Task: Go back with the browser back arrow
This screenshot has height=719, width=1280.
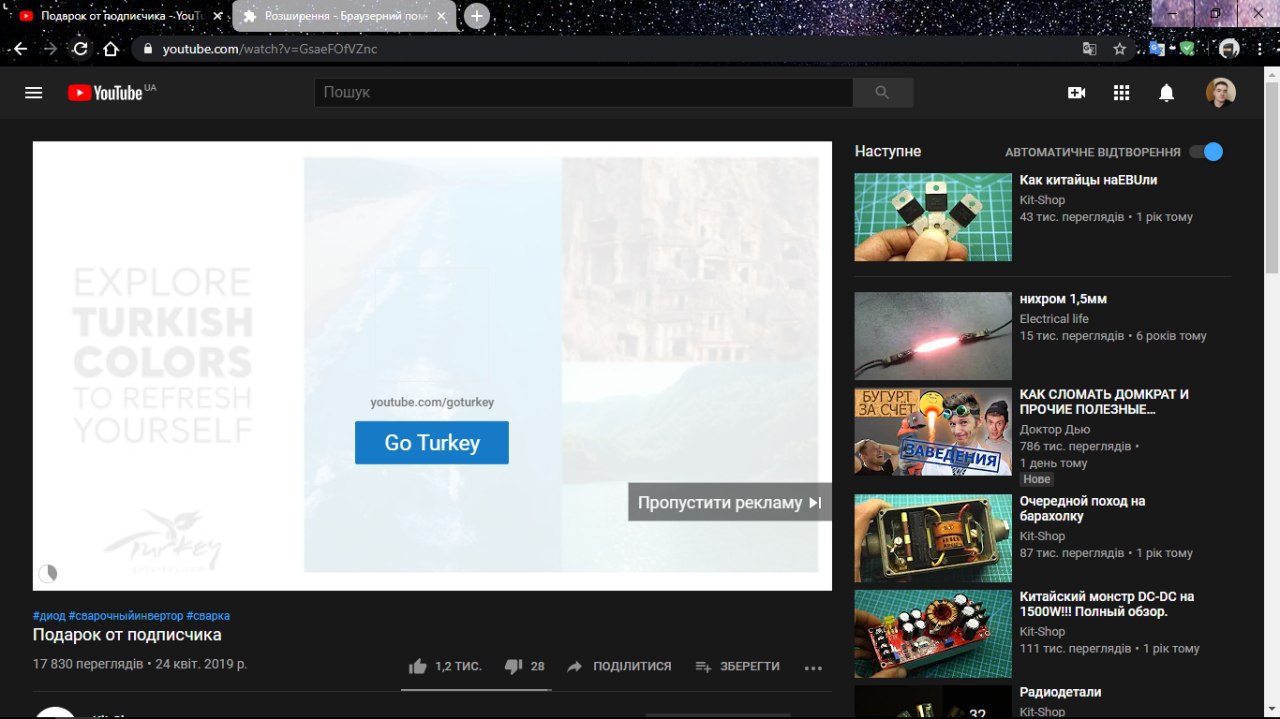Action: tap(20, 48)
